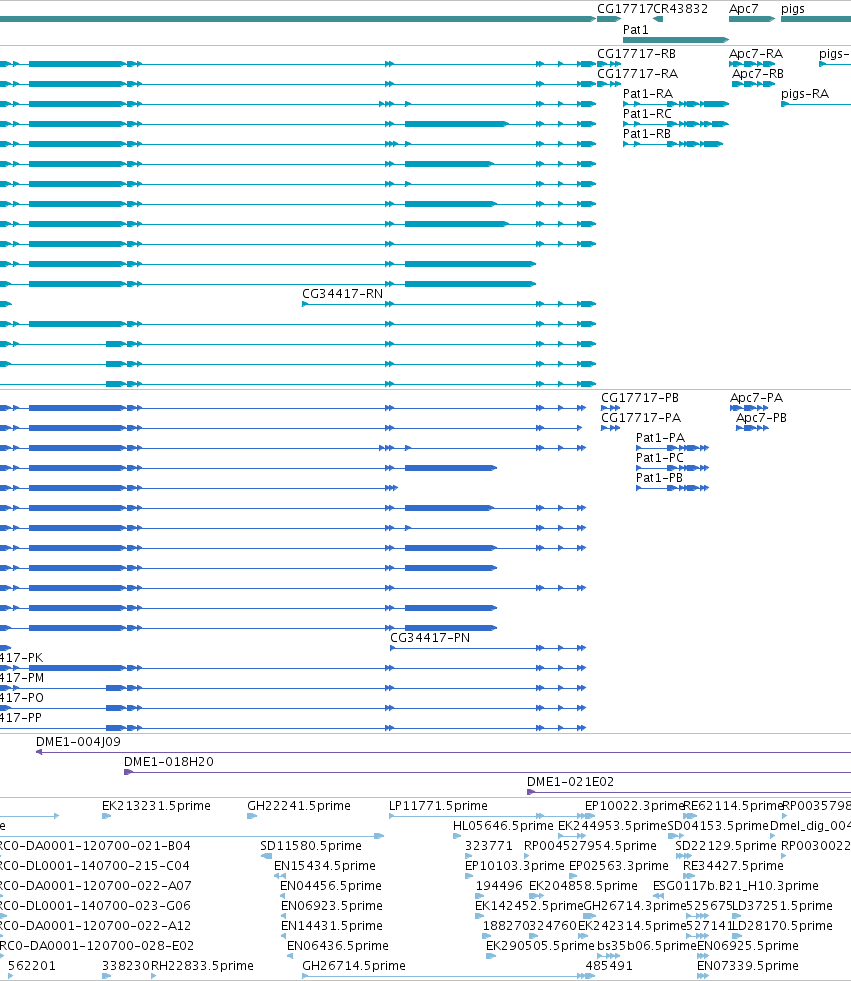
Task: Click EST label EK213231.5prime
Action: [x=156, y=806]
